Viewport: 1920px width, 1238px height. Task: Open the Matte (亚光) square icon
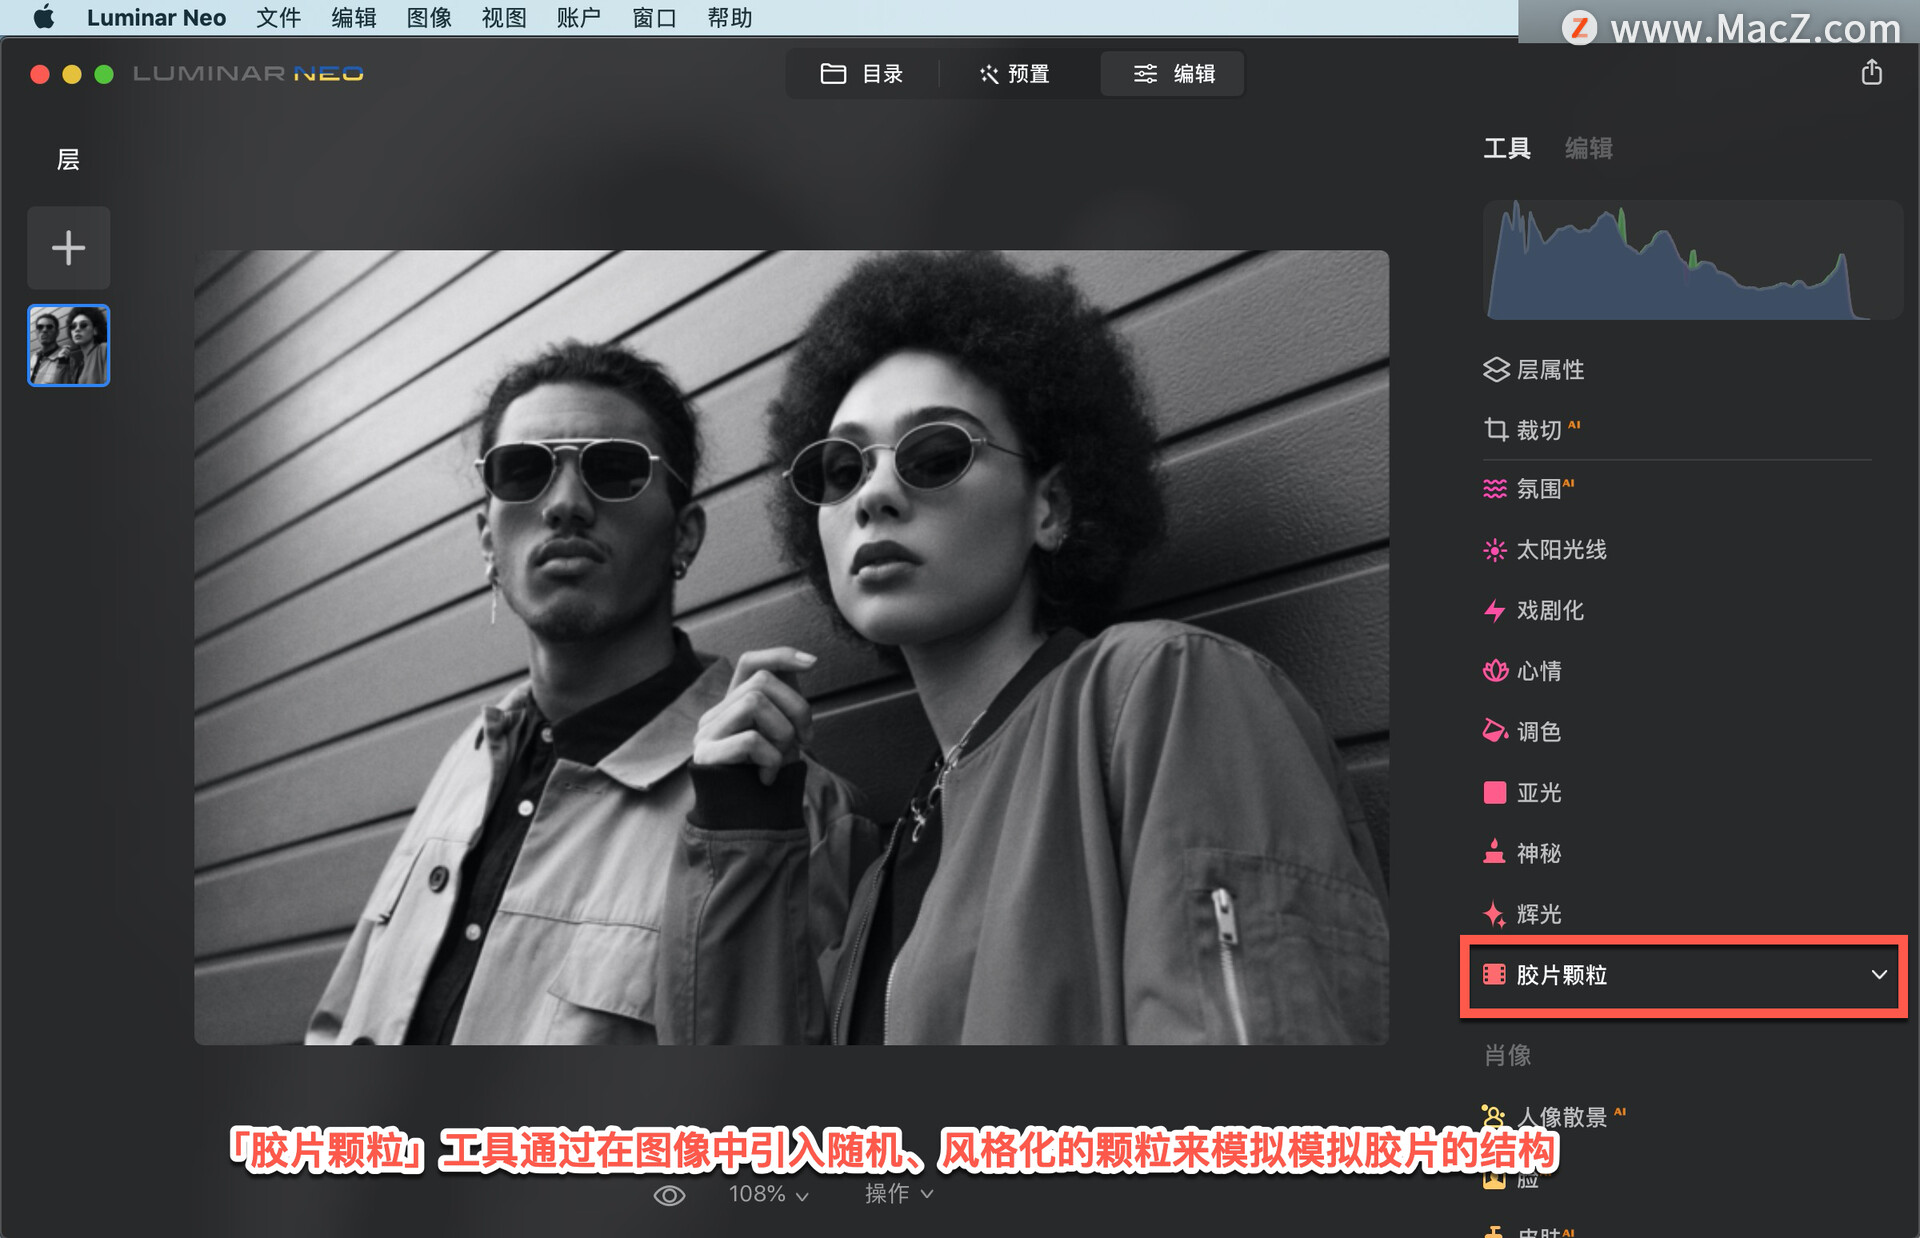pyautogui.click(x=1494, y=792)
